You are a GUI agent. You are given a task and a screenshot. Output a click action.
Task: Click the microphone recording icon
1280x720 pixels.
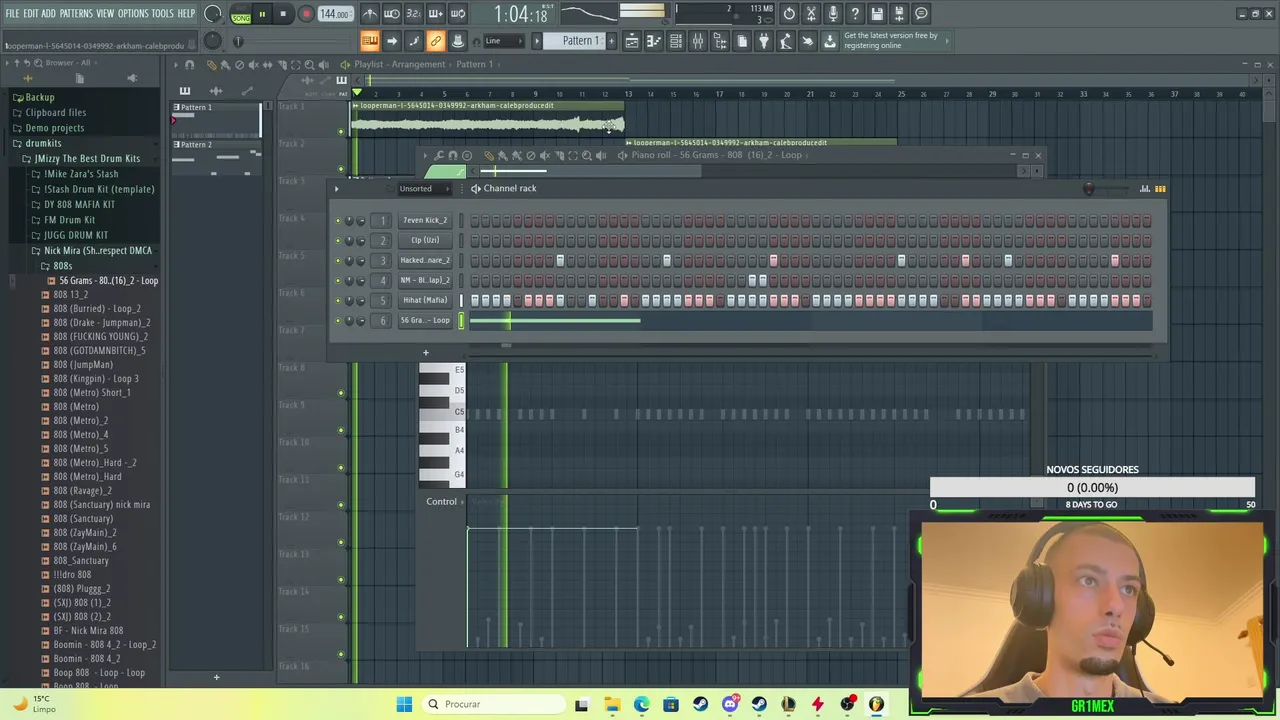point(833,14)
